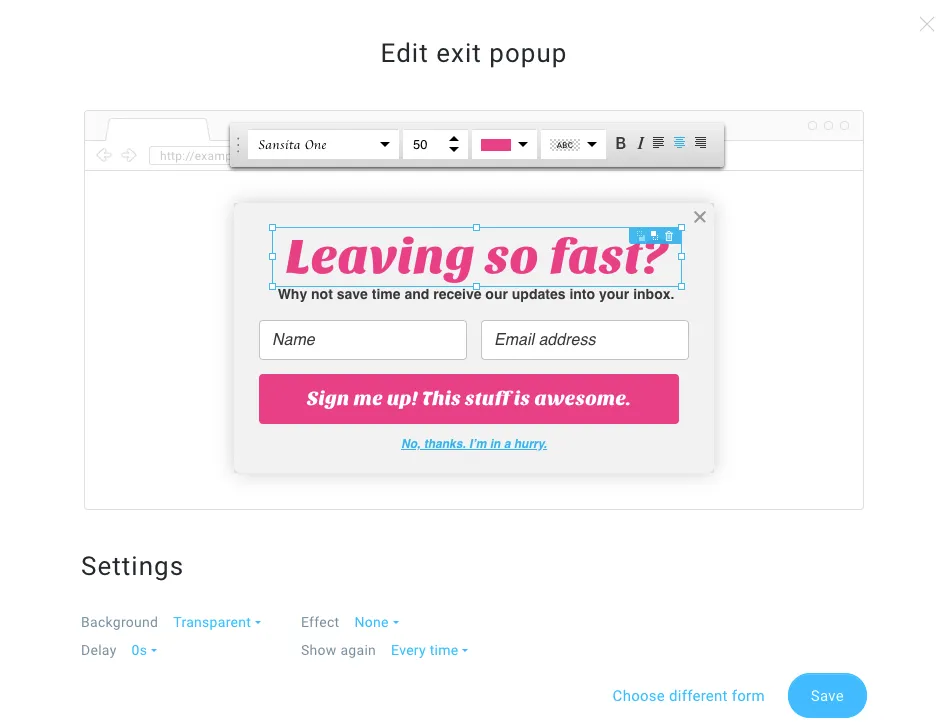Click the pink Sign me up button
This screenshot has height=727, width=944.
[x=469, y=399]
